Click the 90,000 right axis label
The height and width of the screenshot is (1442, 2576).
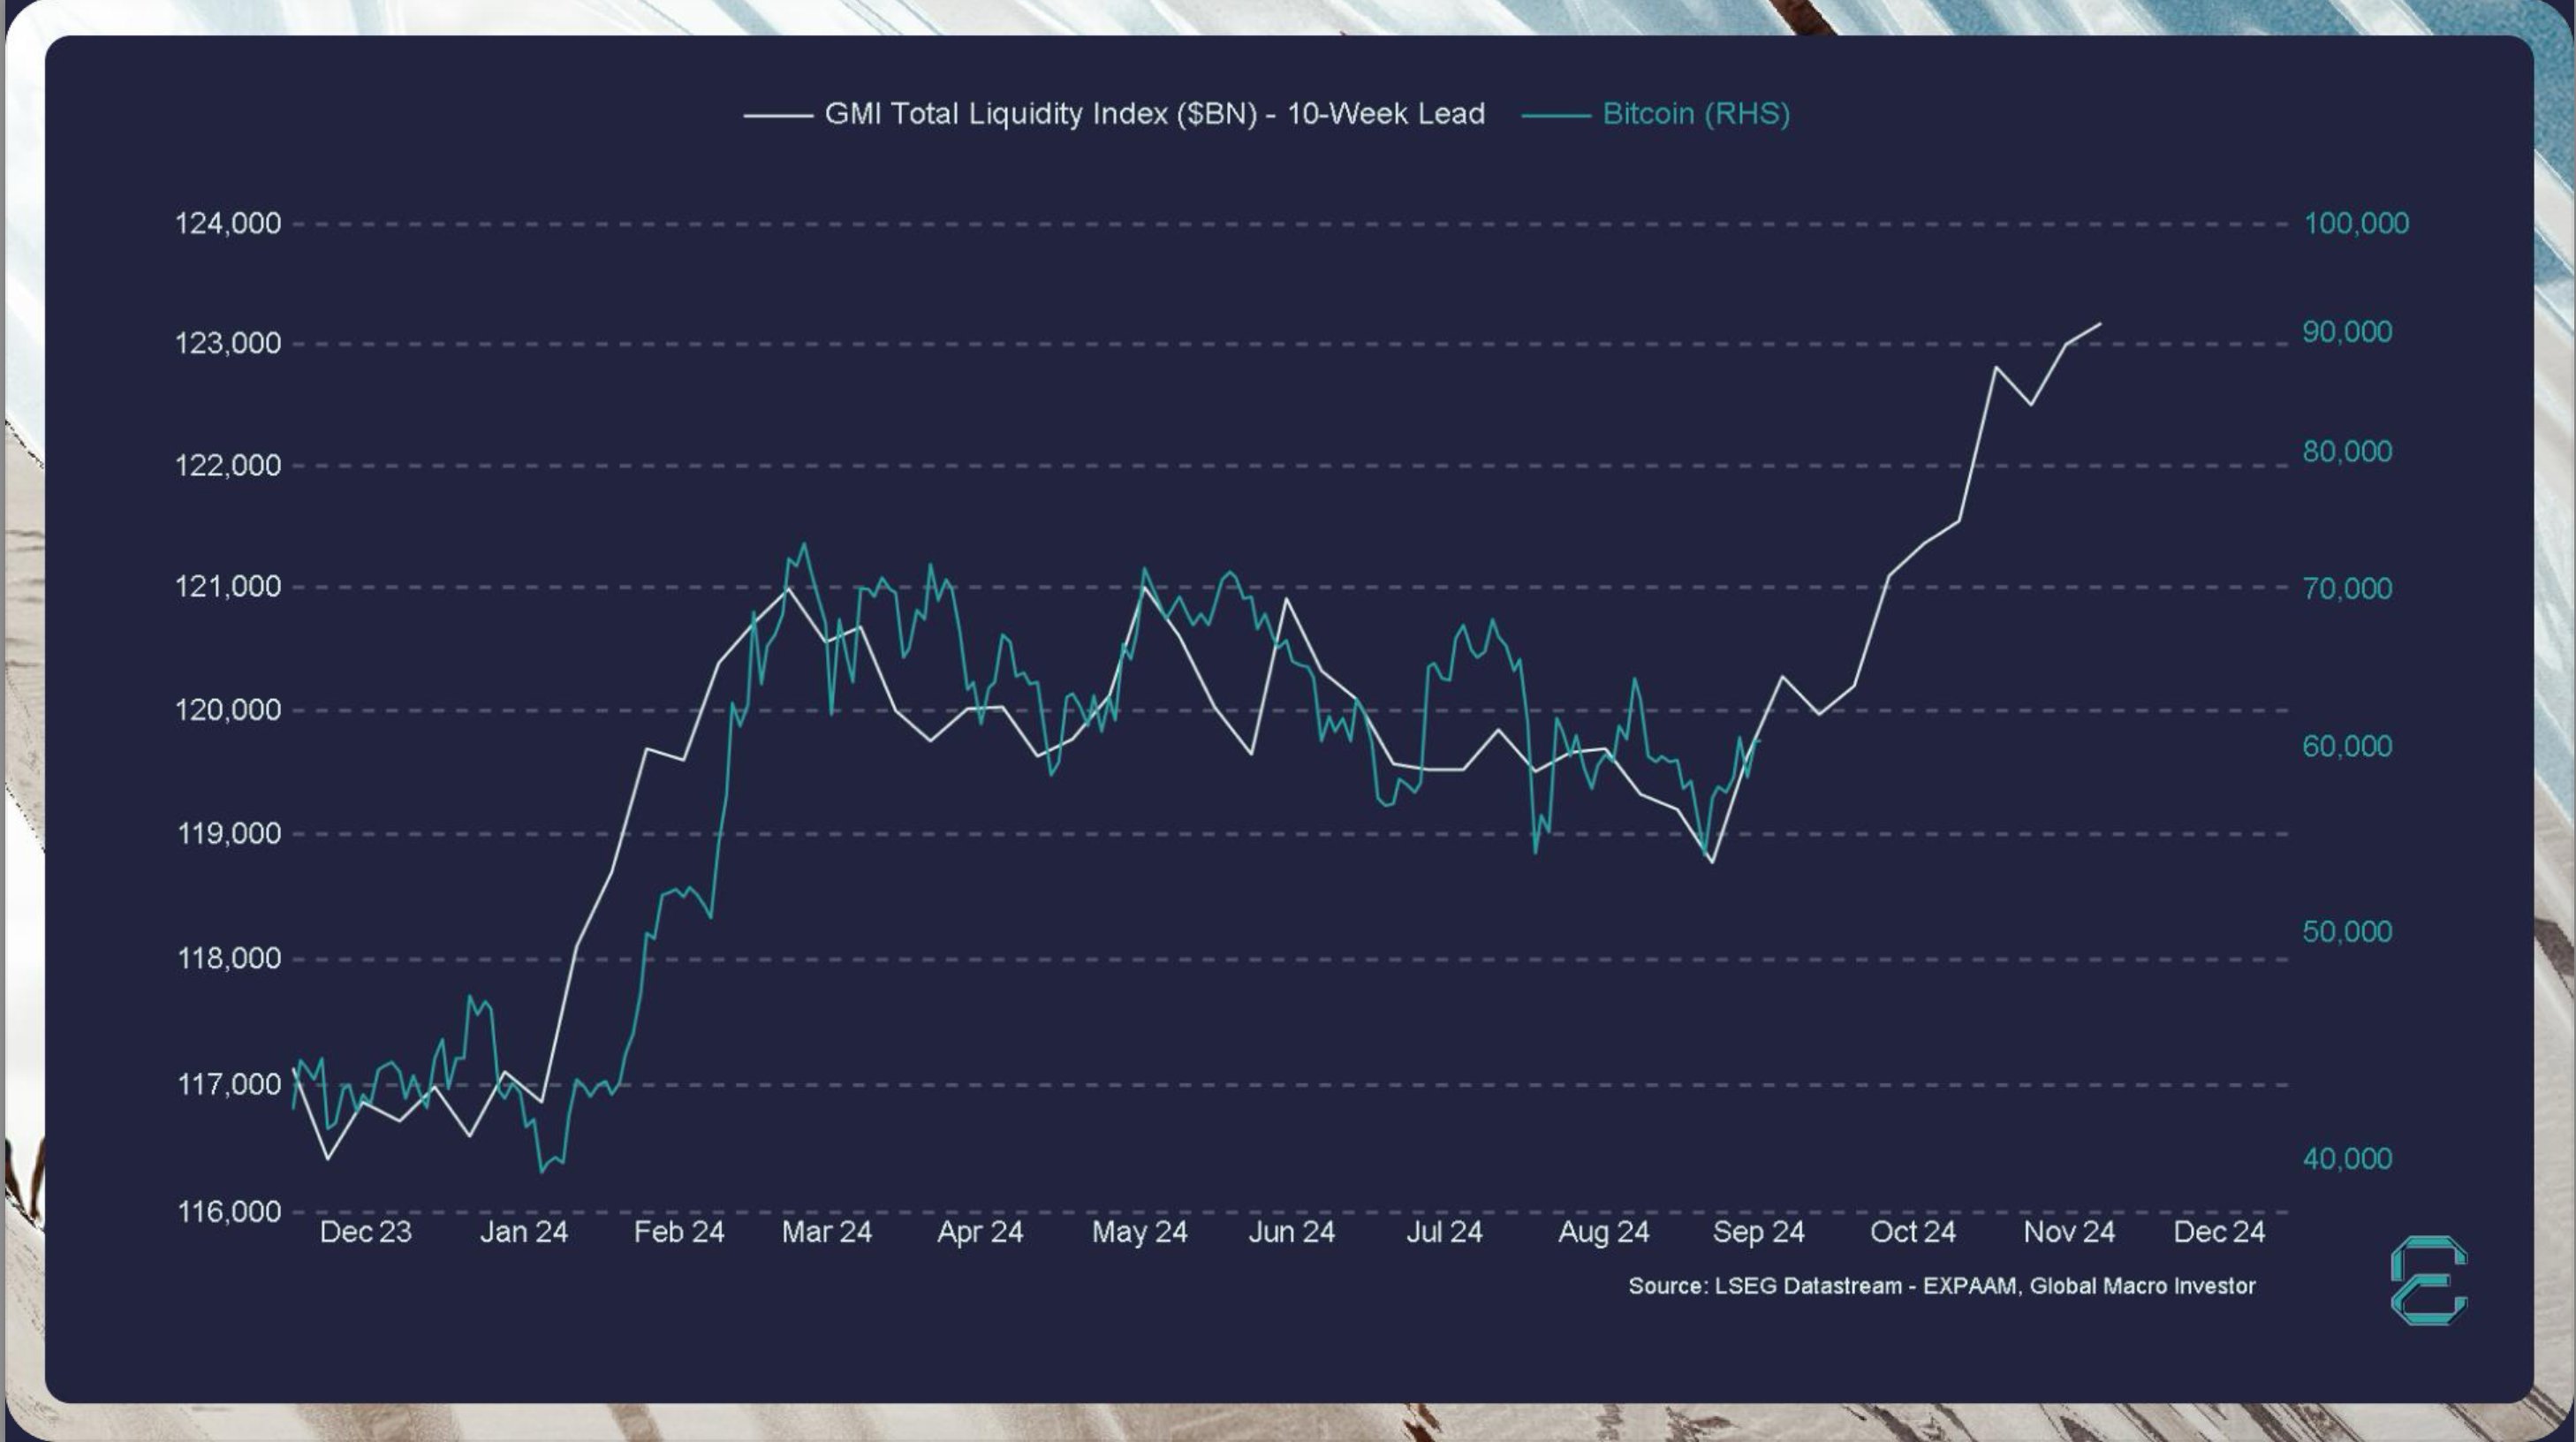tap(2346, 332)
